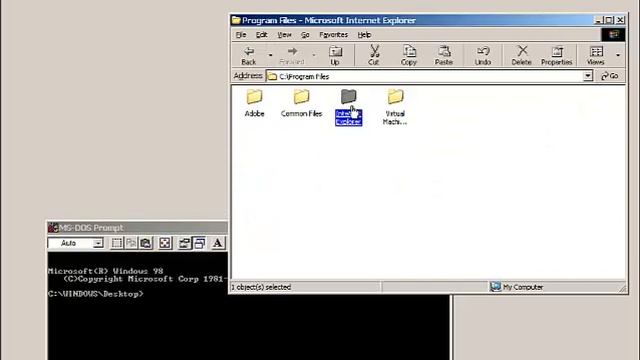Viewport: 640px width, 360px height.
Task: Open the Edit menu
Action: [x=262, y=35]
